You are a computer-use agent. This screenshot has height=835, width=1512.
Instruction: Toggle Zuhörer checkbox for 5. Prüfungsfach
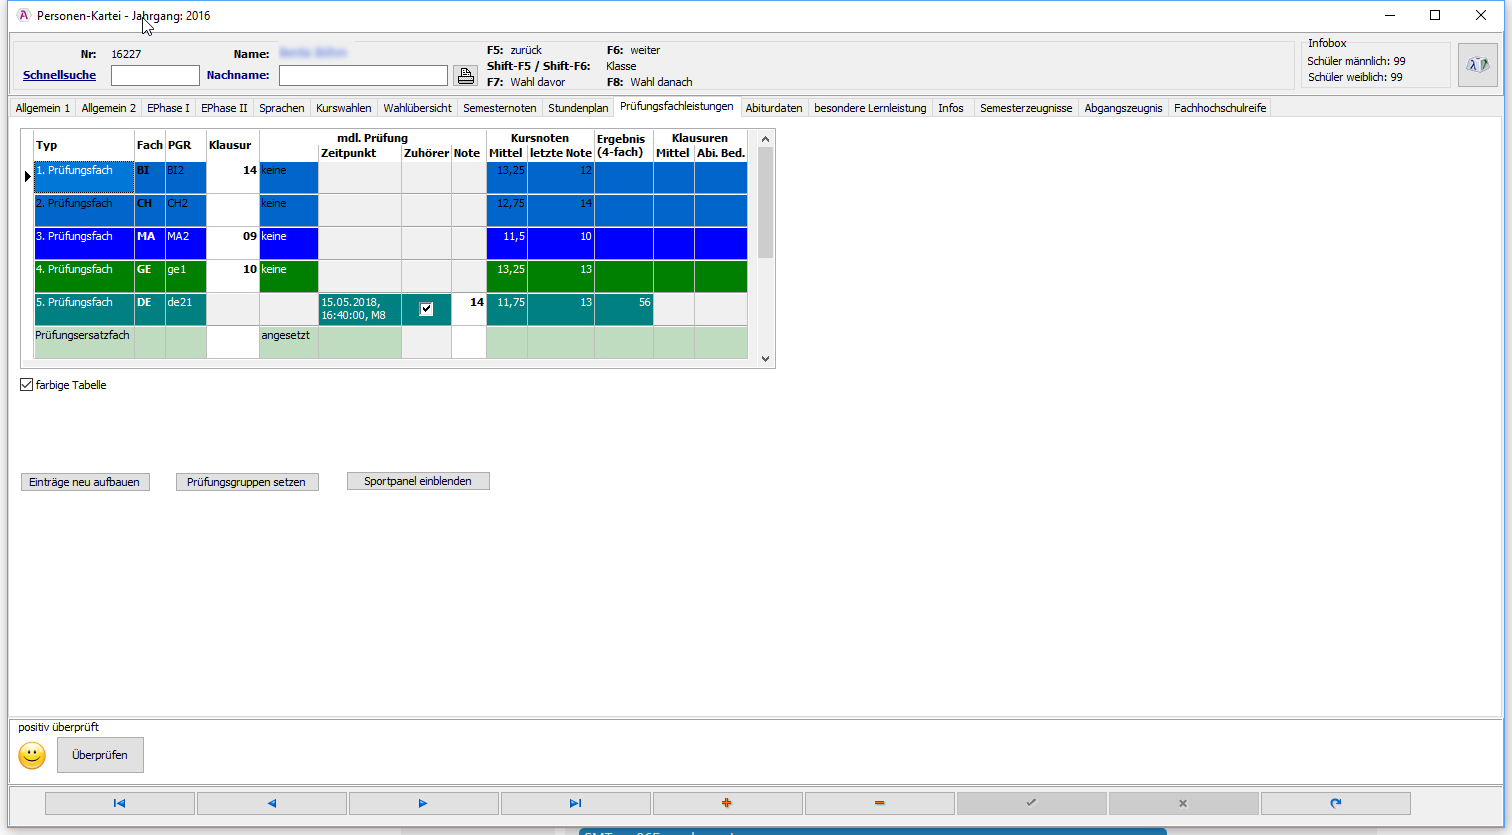426,309
